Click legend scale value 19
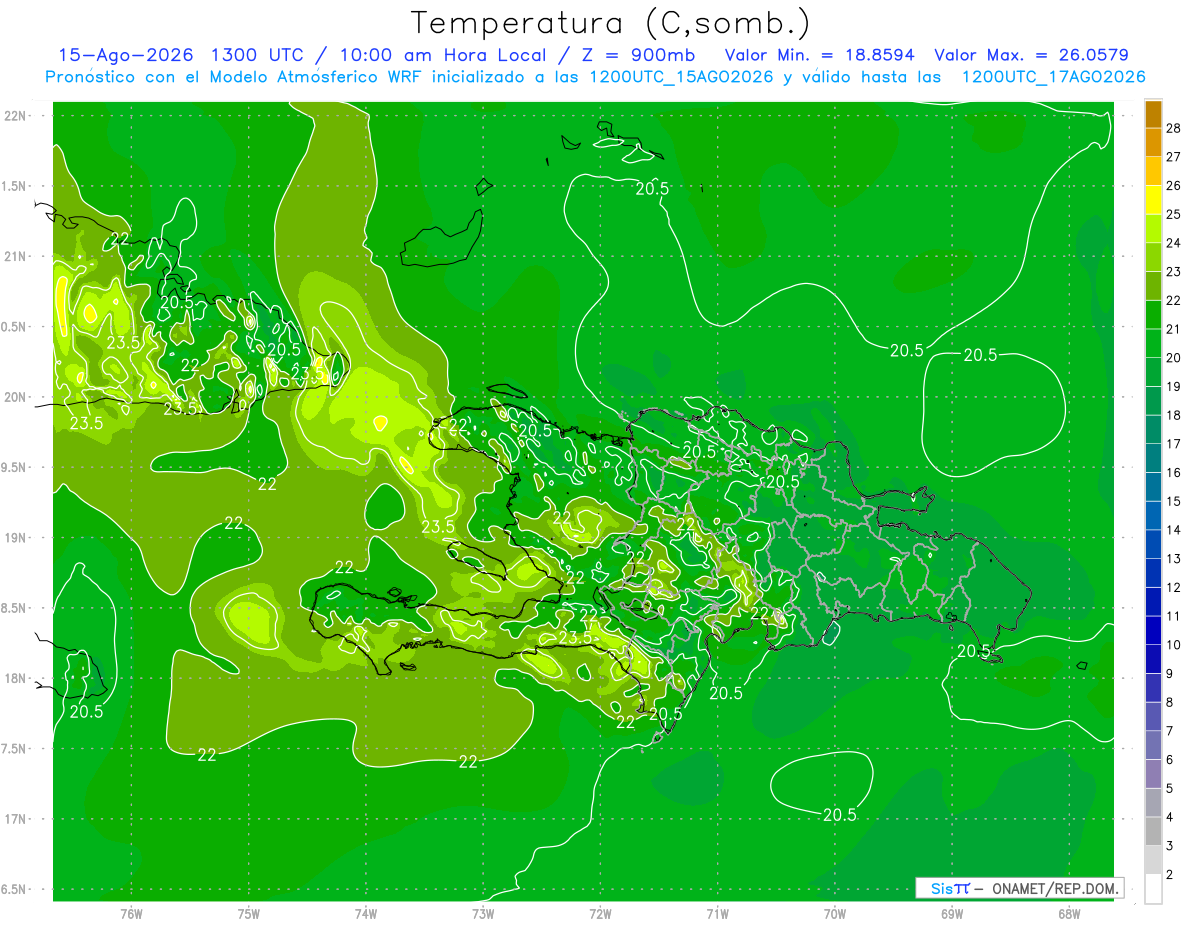This screenshot has height=927, width=1200. pyautogui.click(x=1175, y=386)
